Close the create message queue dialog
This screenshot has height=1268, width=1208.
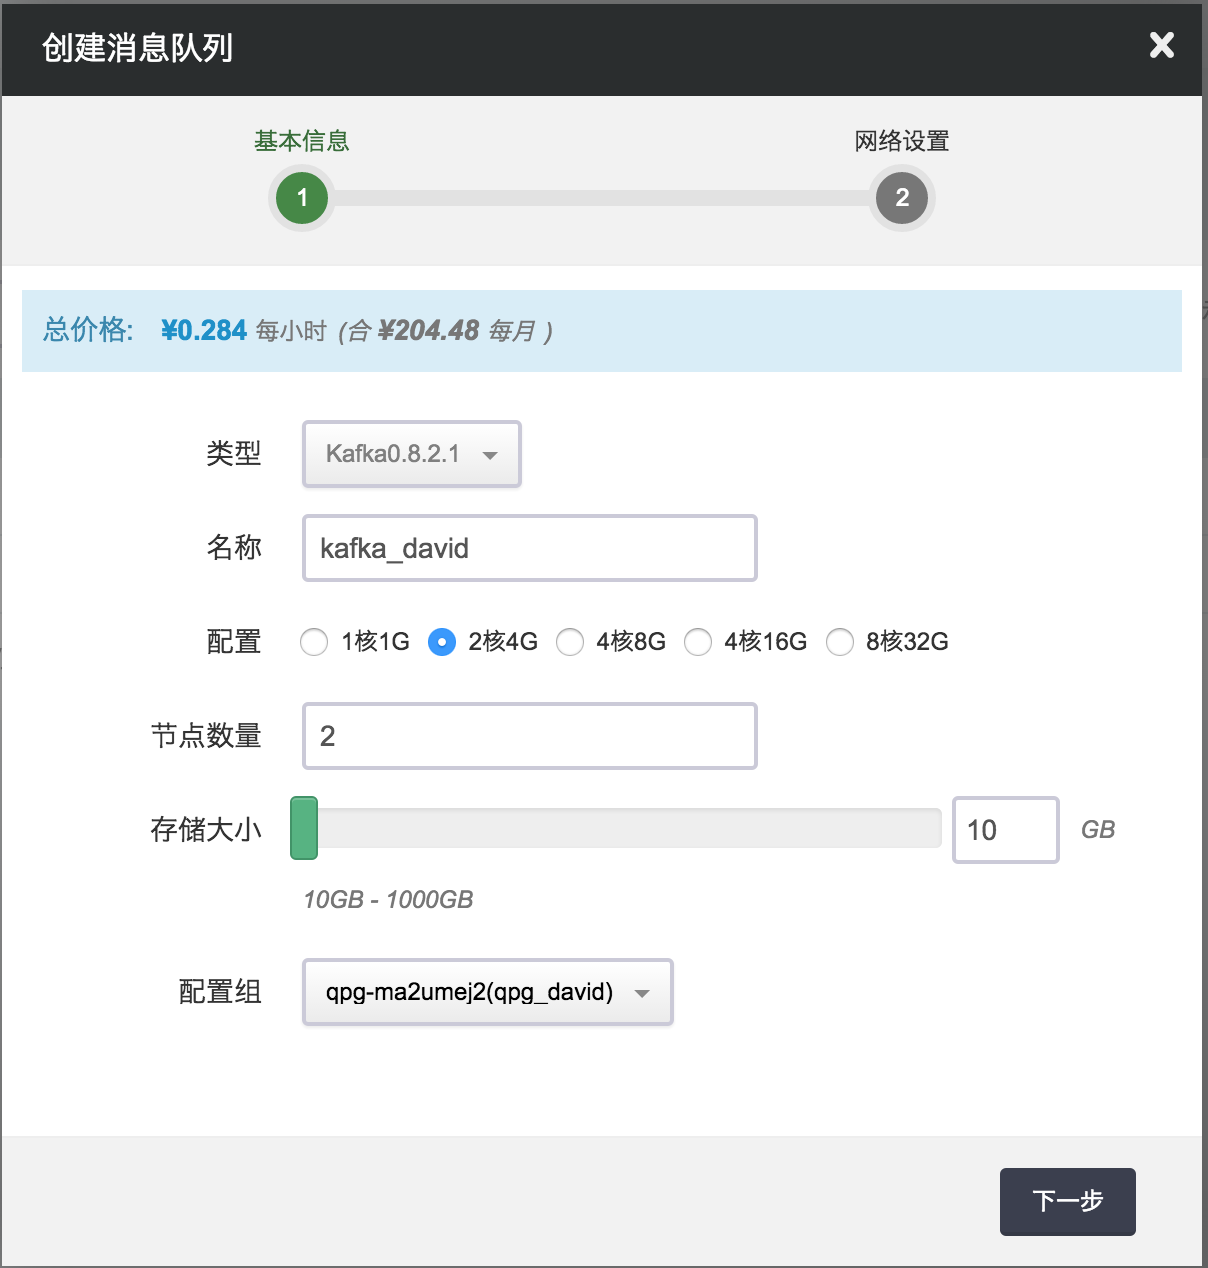coord(1161,45)
